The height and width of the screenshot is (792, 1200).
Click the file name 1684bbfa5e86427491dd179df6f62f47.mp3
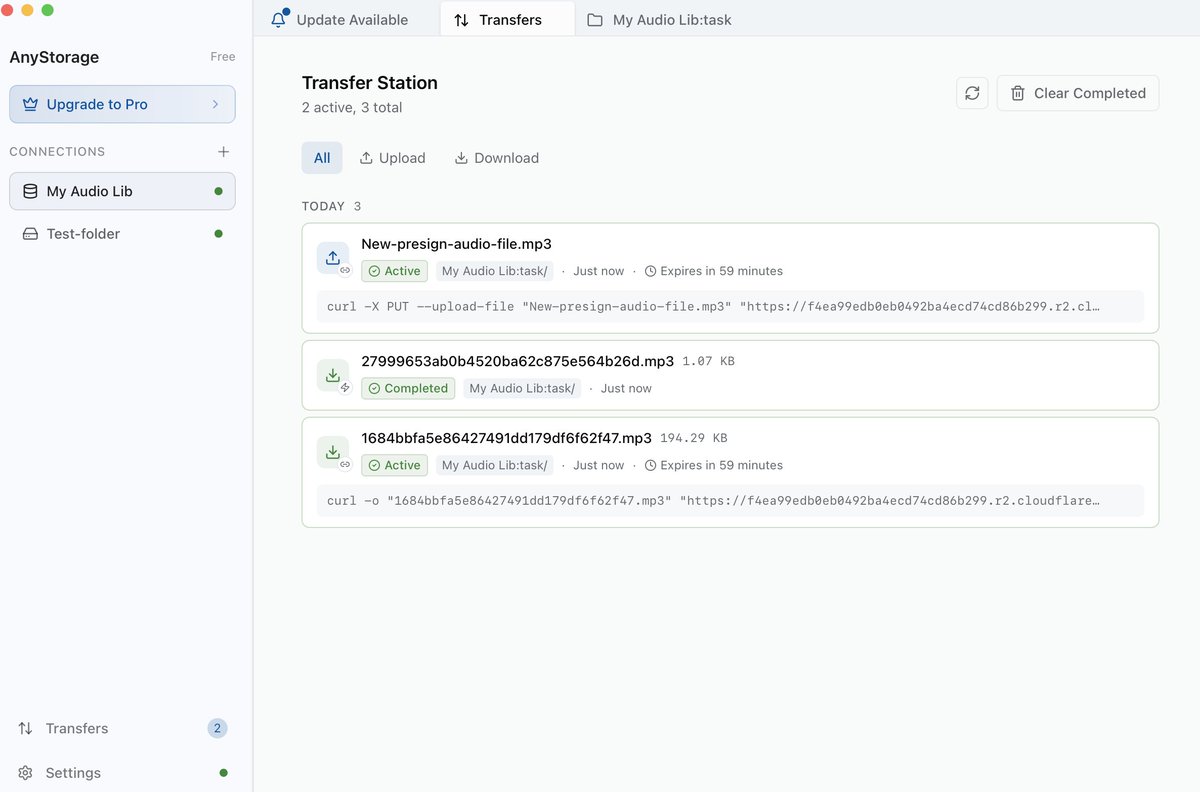click(x=506, y=438)
